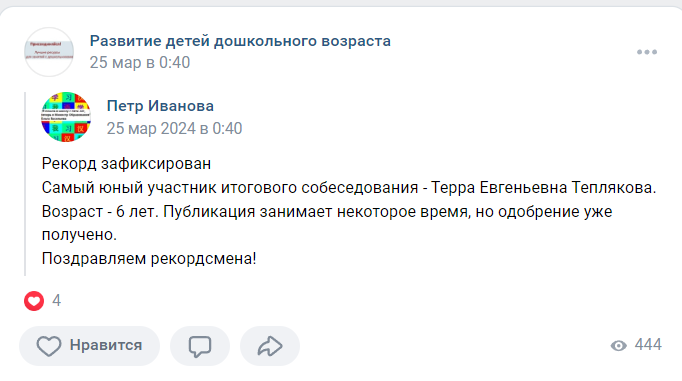Open the post timestamp 25 мар в 0:40
Viewport: 682px width, 381px height.
[140, 63]
